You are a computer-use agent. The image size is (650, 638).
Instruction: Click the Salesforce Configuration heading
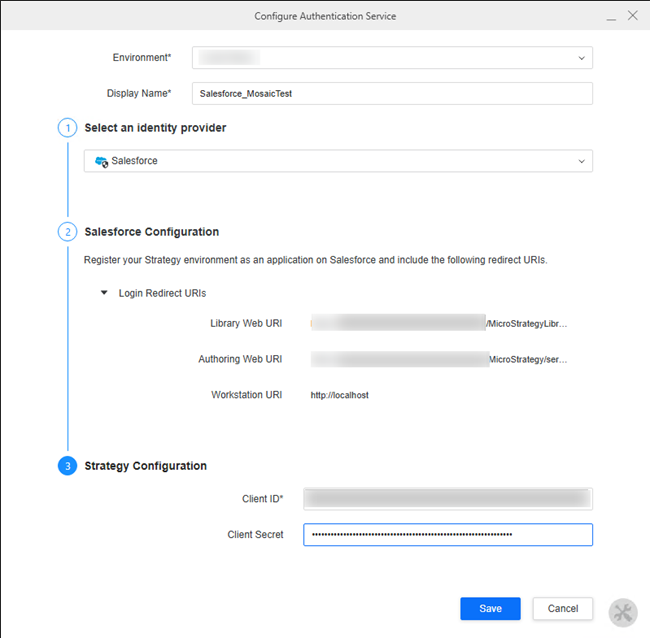(151, 232)
